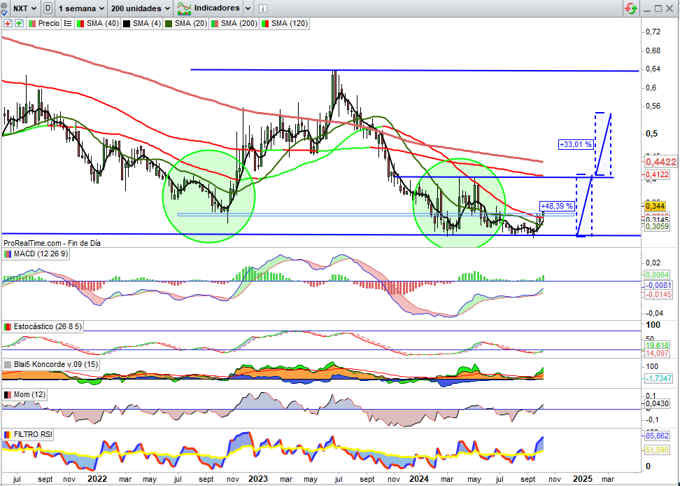Viewport: 680px width, 486px height.
Task: Open SMA (4) indicator settings
Action: click(x=147, y=23)
